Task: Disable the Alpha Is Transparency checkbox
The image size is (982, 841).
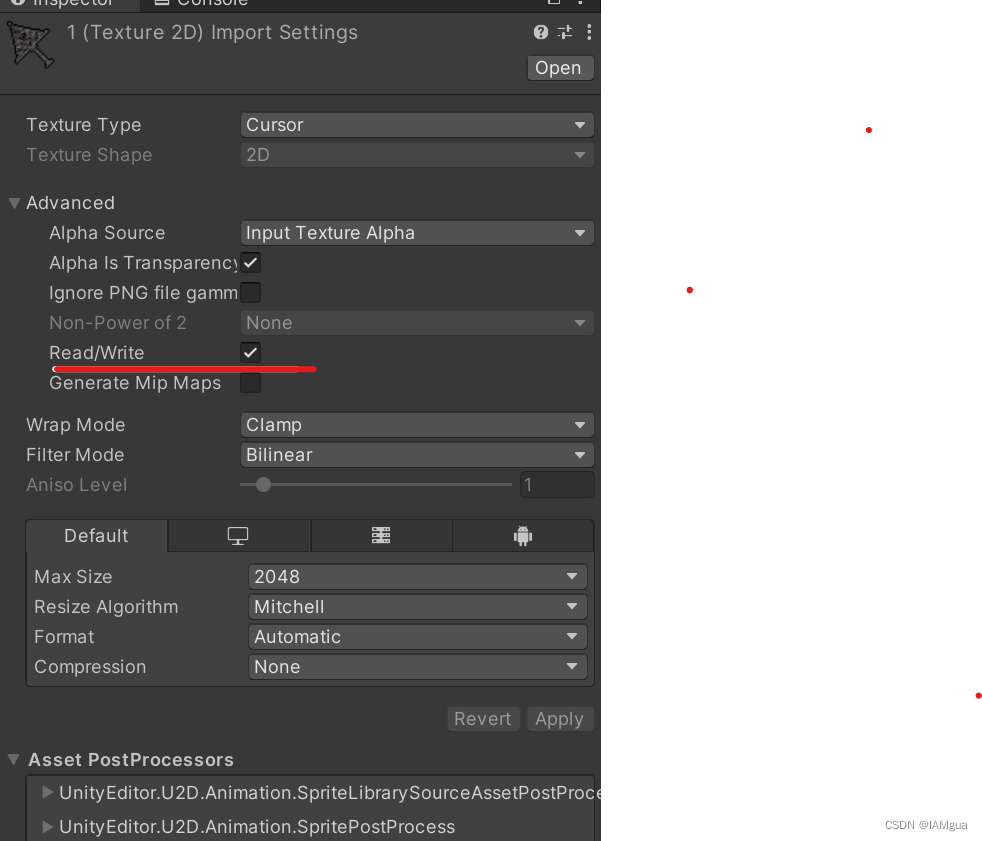Action: (x=250, y=262)
